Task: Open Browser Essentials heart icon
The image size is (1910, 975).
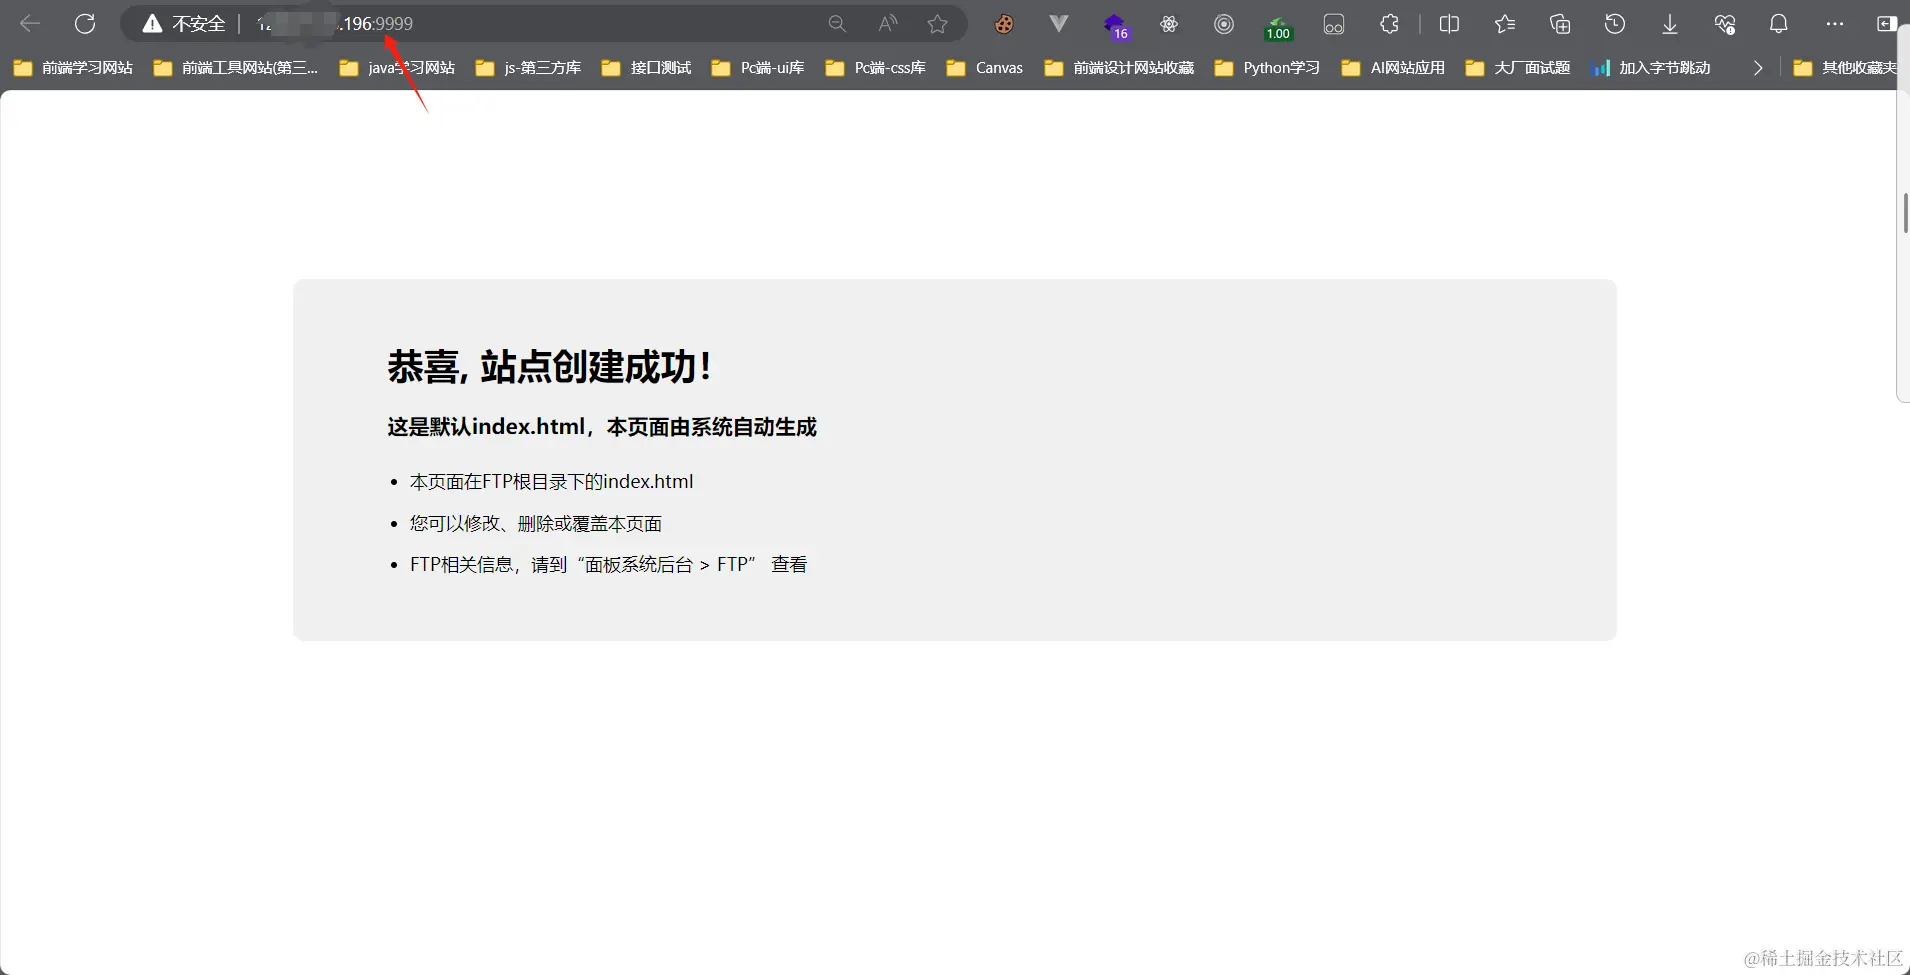Action: click(x=1724, y=24)
